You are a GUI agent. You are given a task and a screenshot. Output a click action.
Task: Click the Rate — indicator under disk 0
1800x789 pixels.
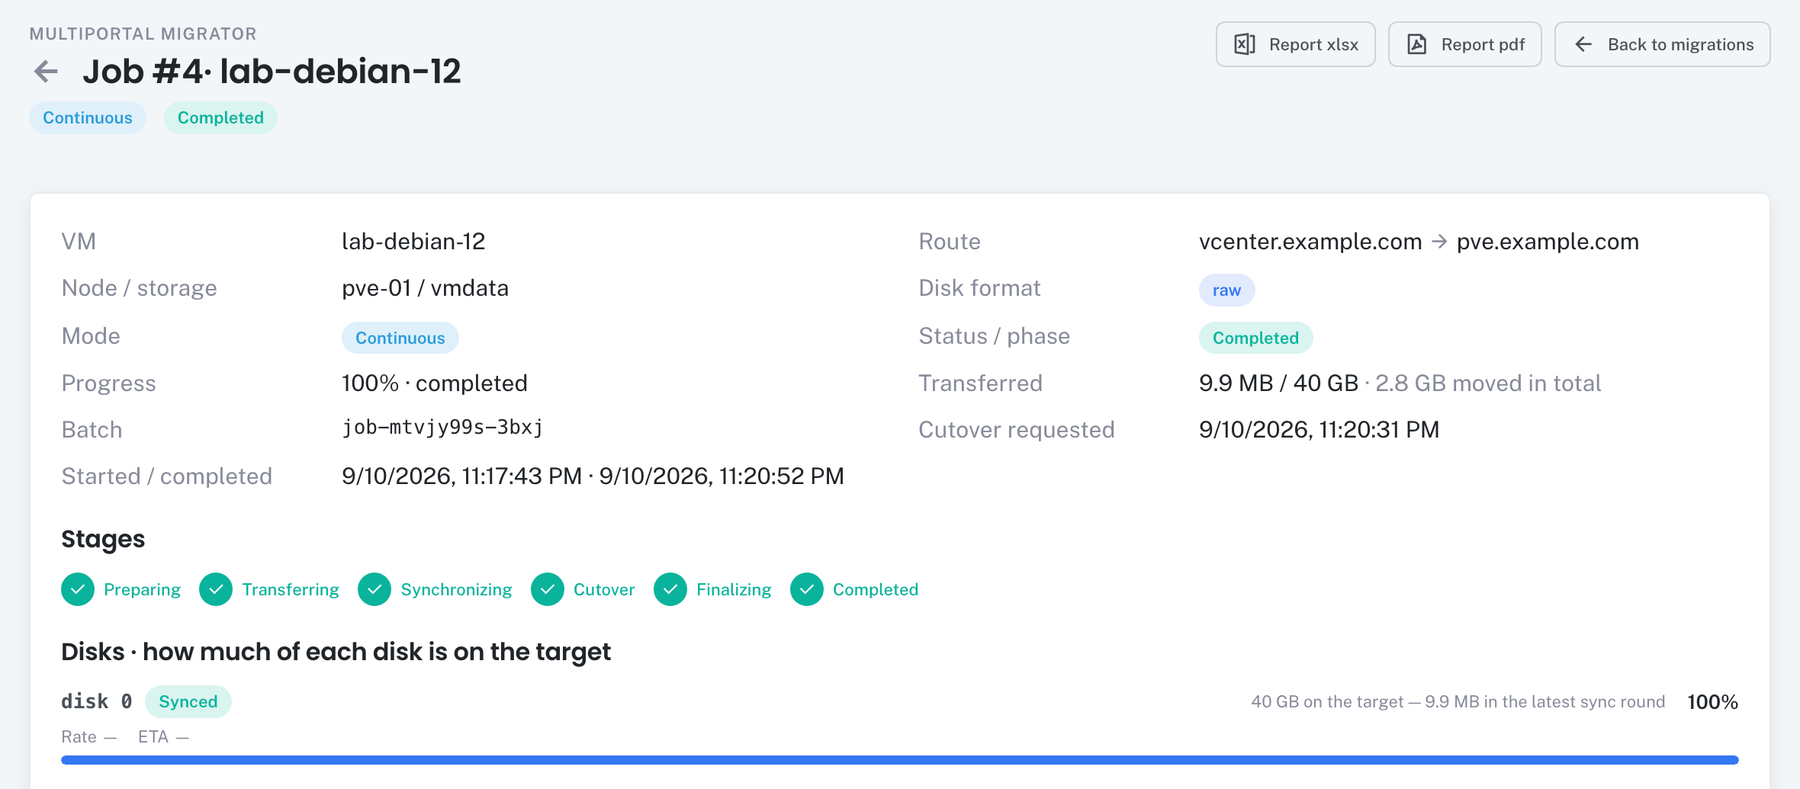[89, 737]
